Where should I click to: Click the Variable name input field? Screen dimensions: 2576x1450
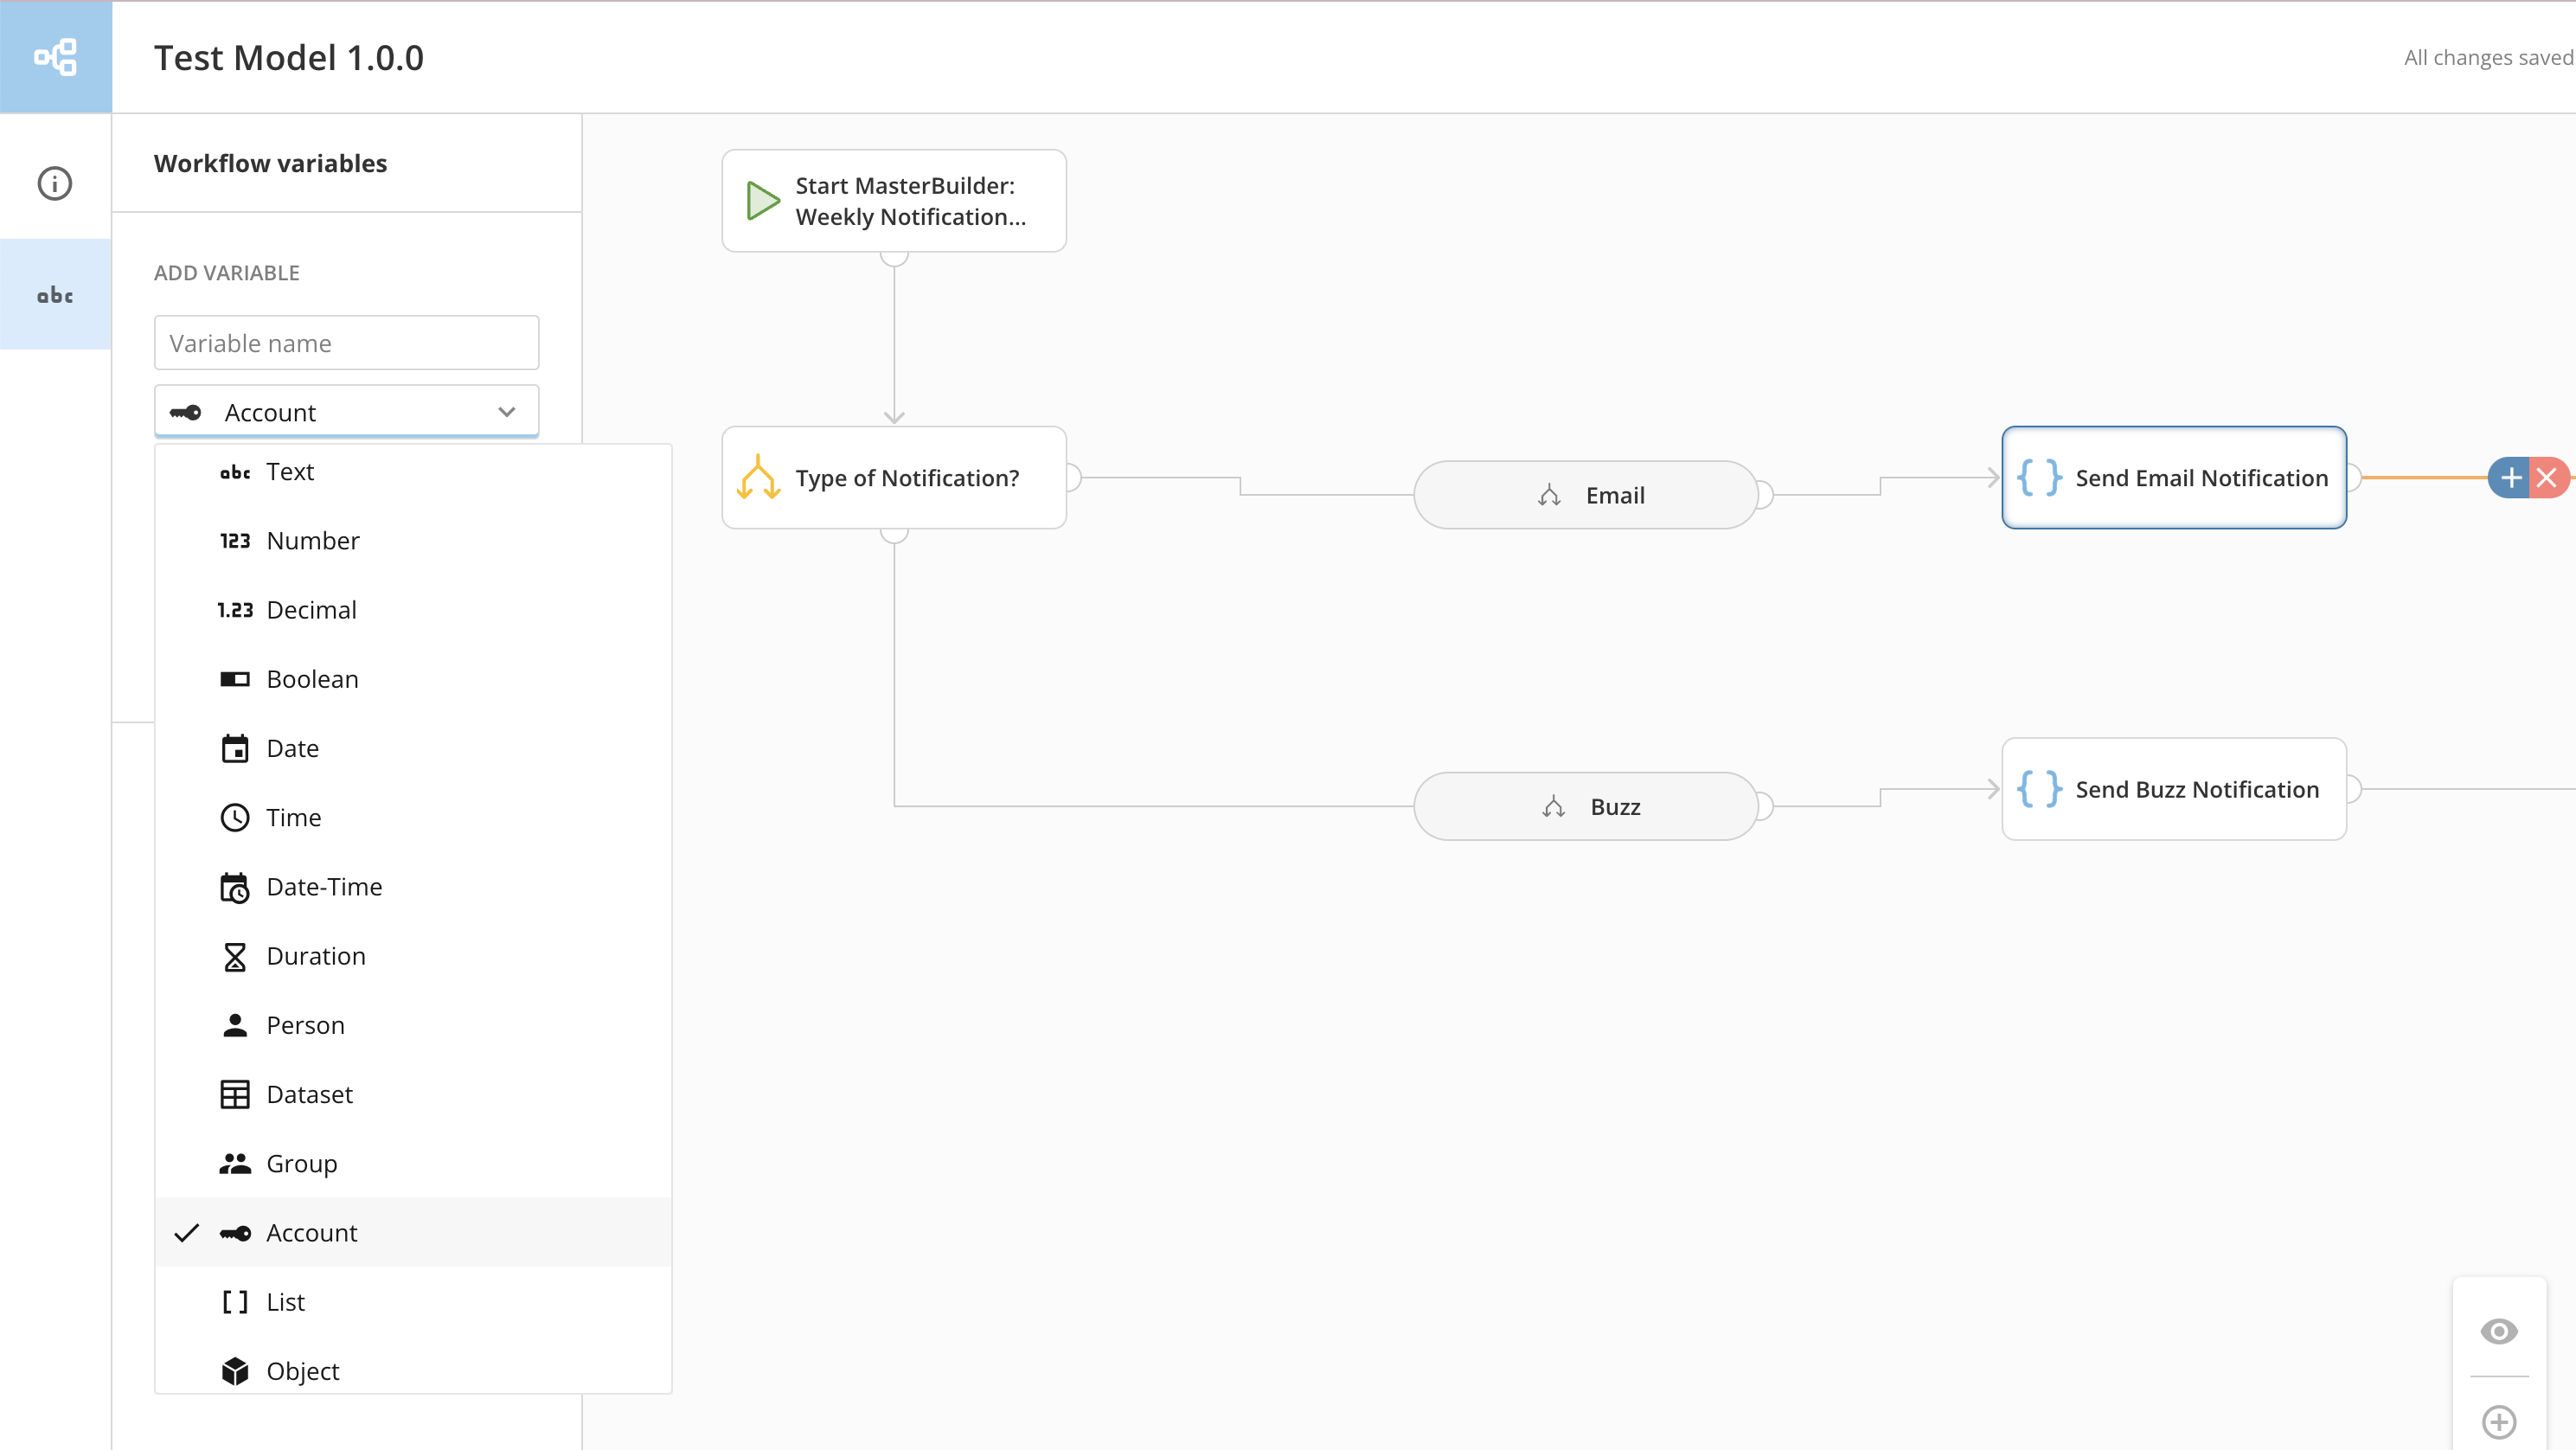coord(346,343)
